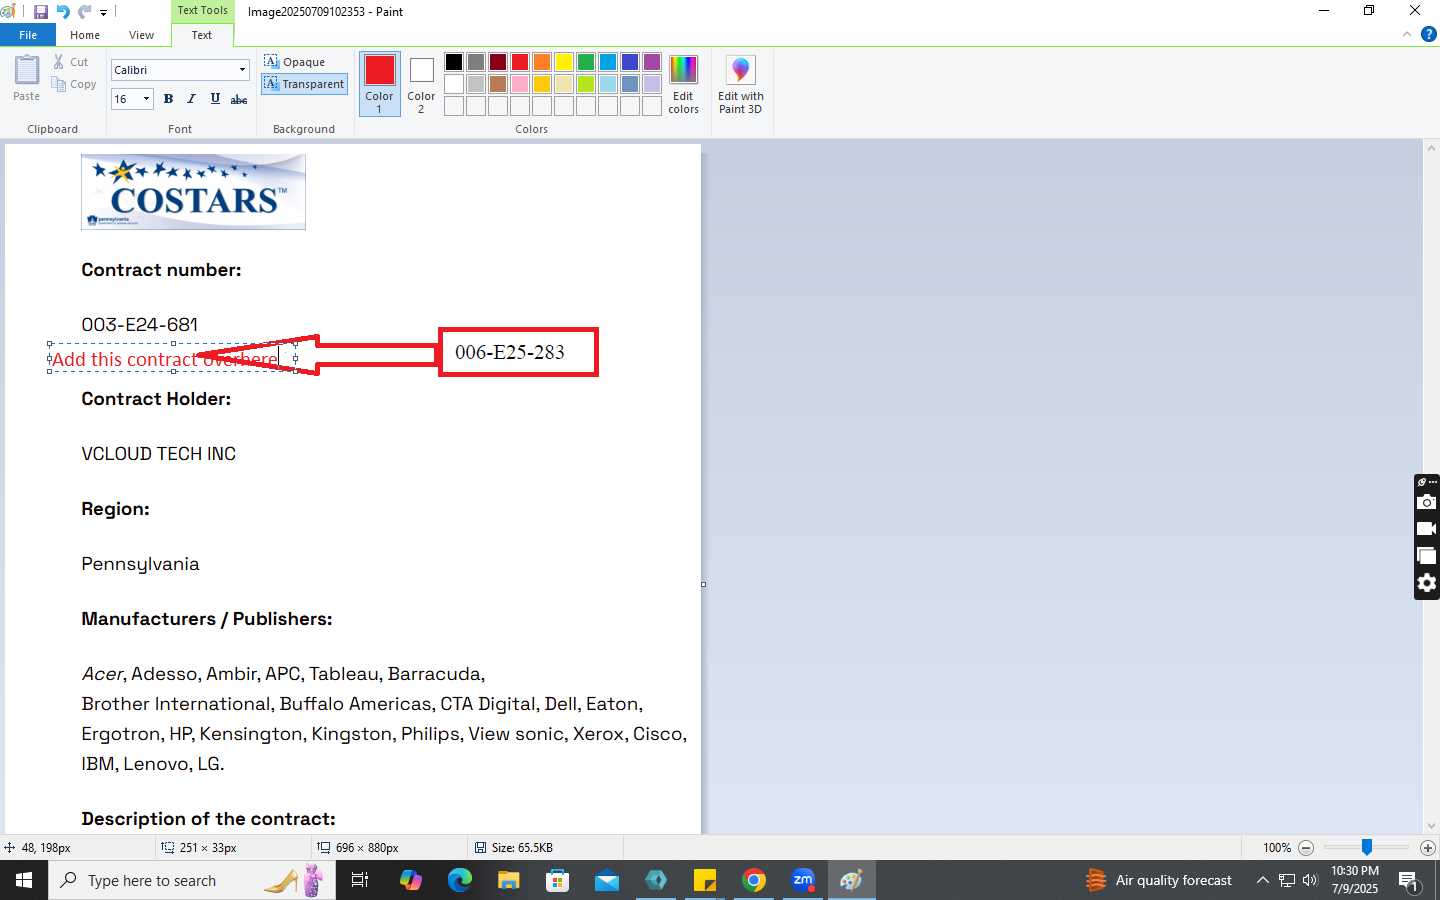1440x900 pixels.
Task: Select the Text tab
Action: [202, 35]
